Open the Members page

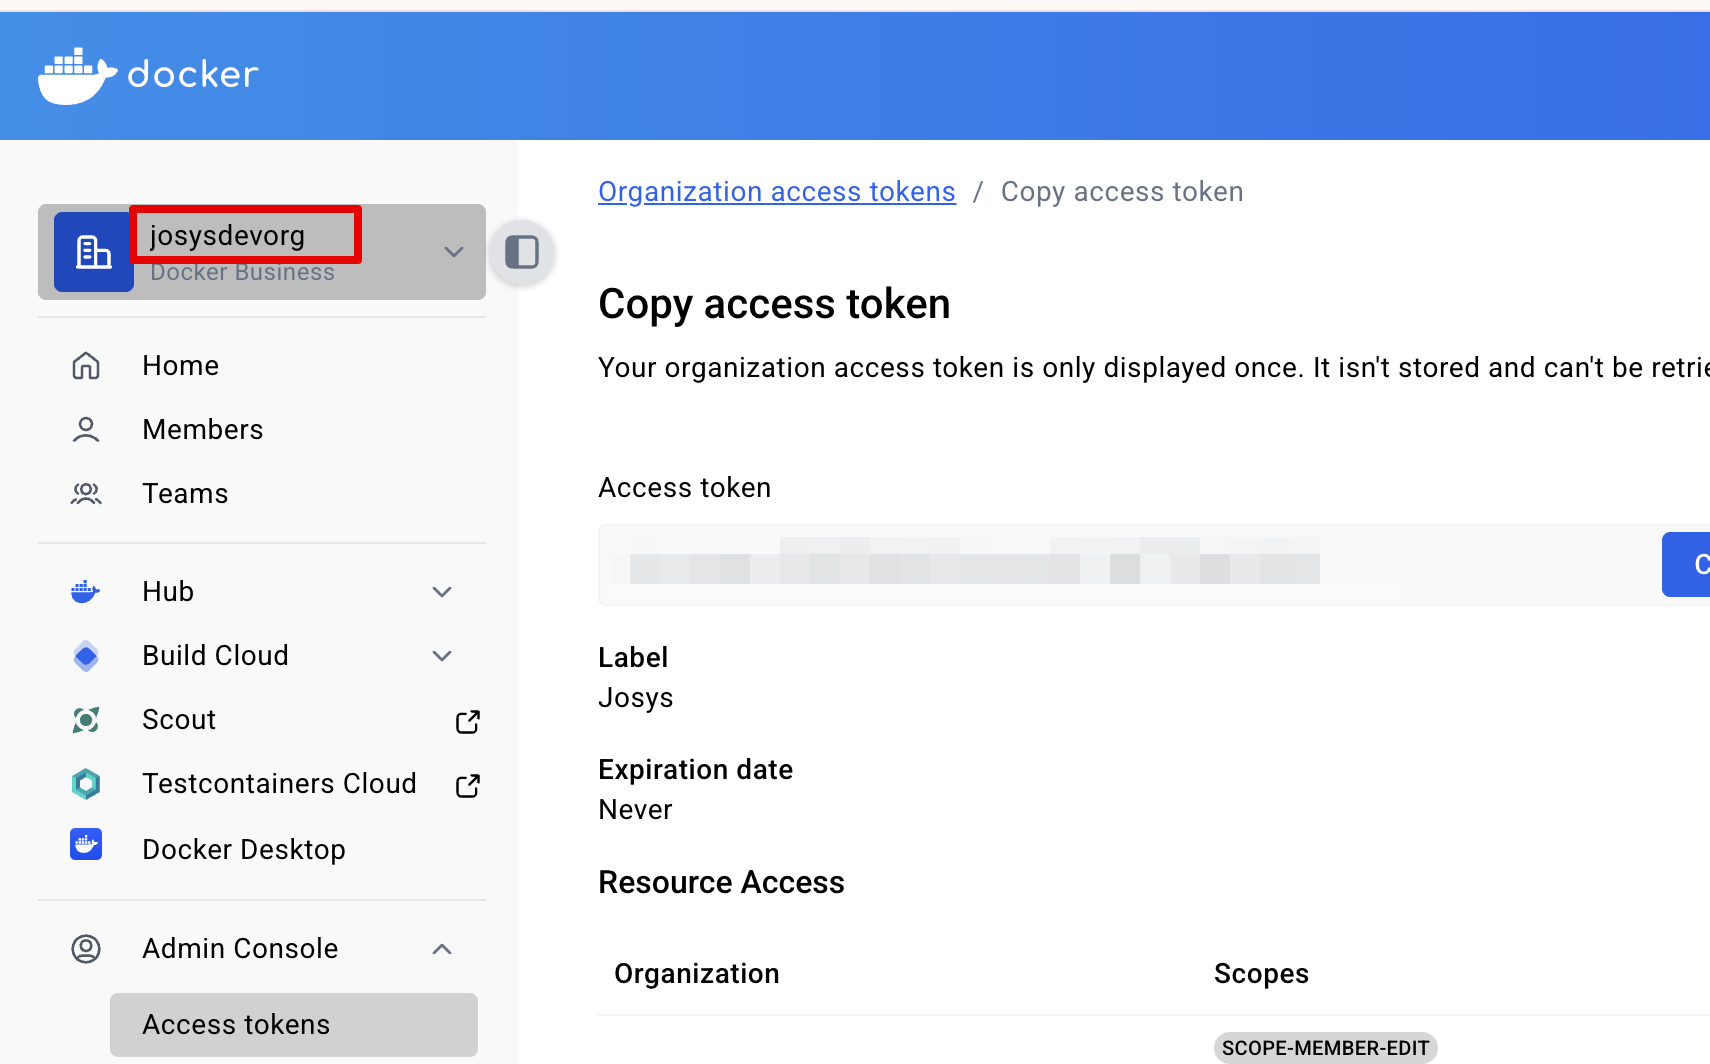202,430
